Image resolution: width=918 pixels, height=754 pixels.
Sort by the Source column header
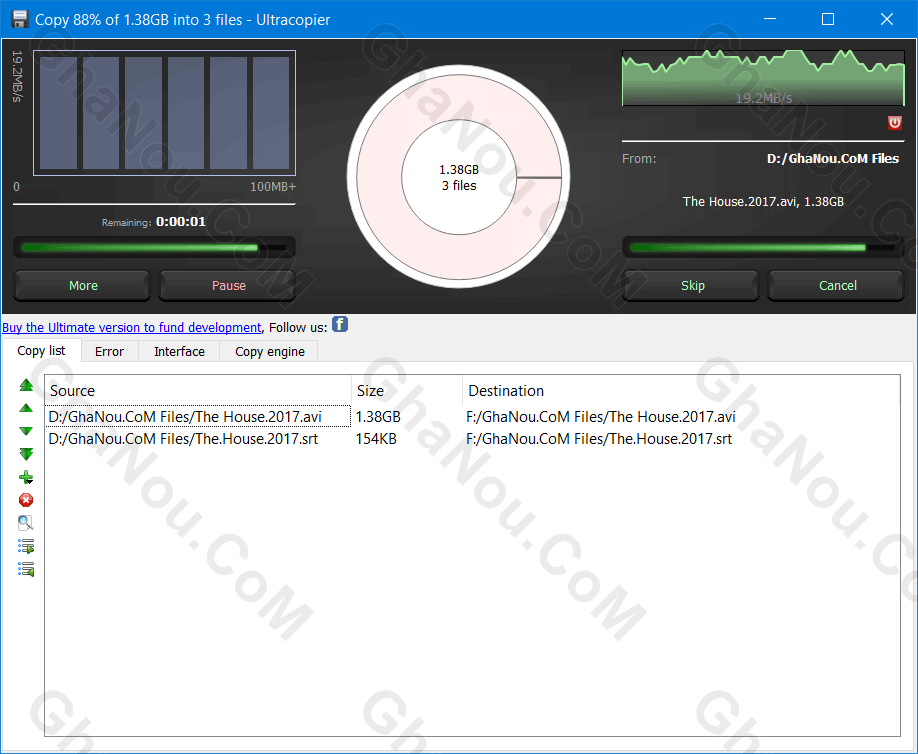coord(198,390)
